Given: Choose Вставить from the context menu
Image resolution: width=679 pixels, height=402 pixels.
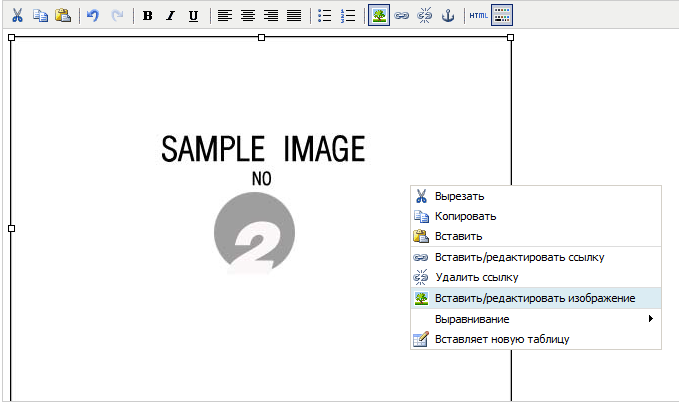Looking at the screenshot, I should coord(536,236).
